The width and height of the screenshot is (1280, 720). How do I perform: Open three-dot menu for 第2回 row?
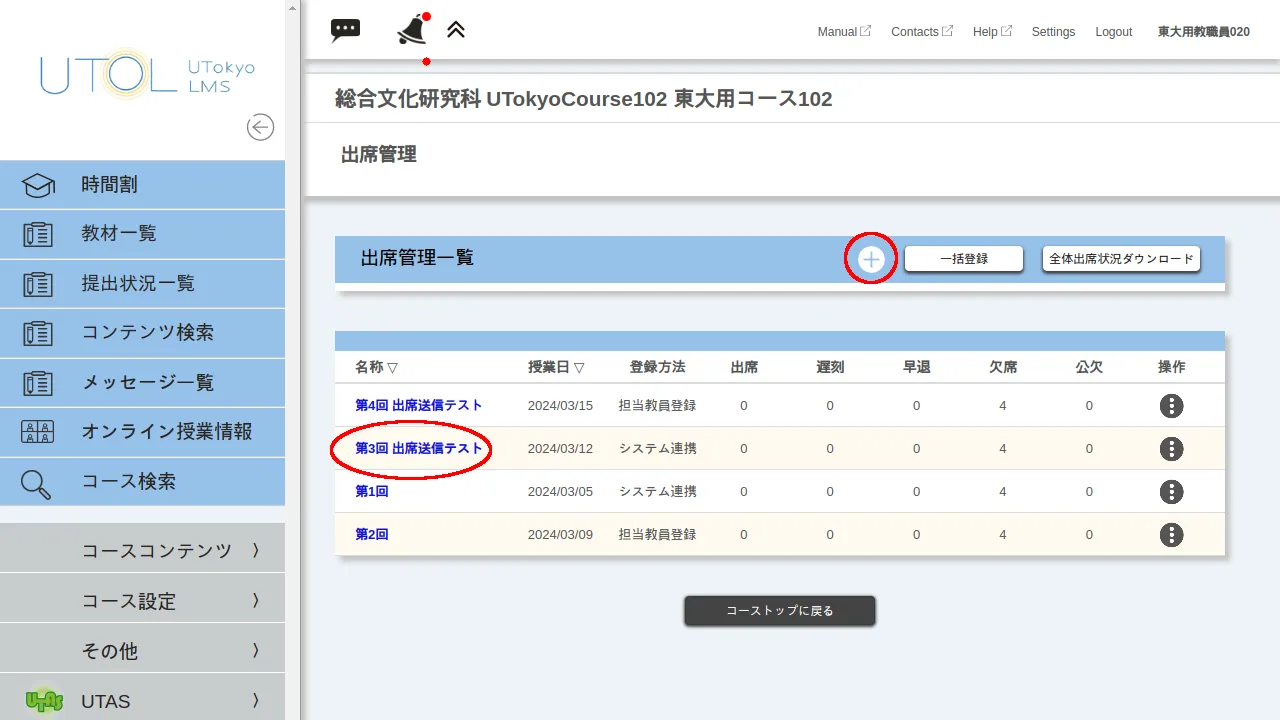1171,535
